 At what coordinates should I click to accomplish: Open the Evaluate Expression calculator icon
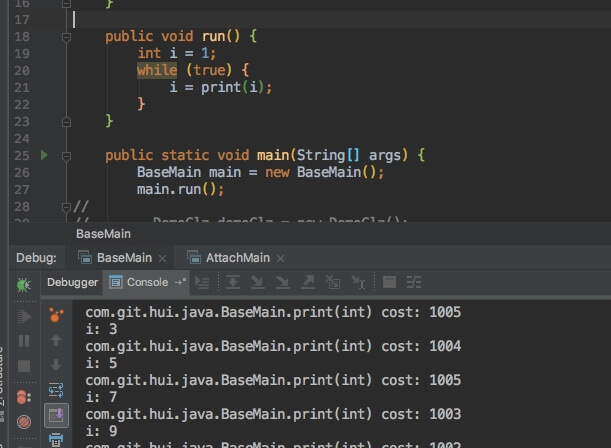[389, 282]
